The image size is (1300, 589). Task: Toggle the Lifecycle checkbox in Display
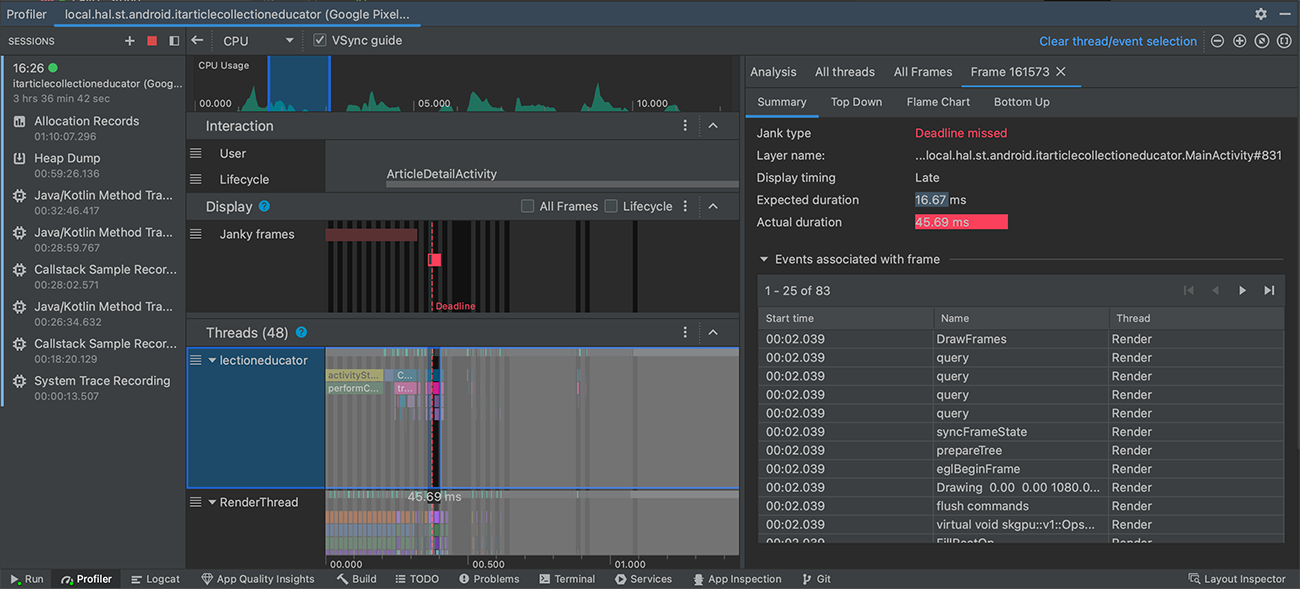(x=609, y=206)
